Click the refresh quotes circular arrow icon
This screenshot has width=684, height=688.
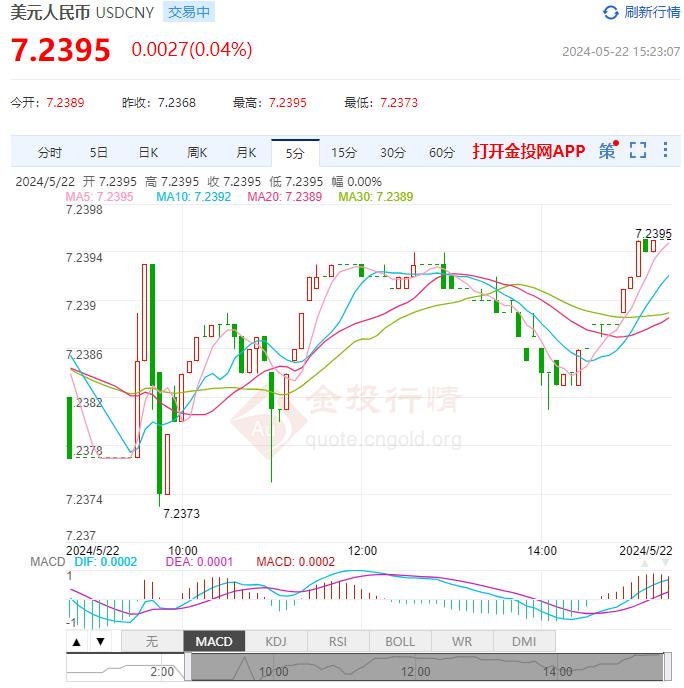[x=610, y=13]
